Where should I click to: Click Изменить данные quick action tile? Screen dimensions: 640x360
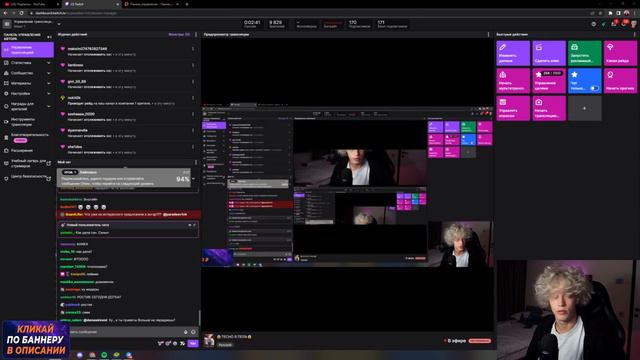[x=513, y=53]
